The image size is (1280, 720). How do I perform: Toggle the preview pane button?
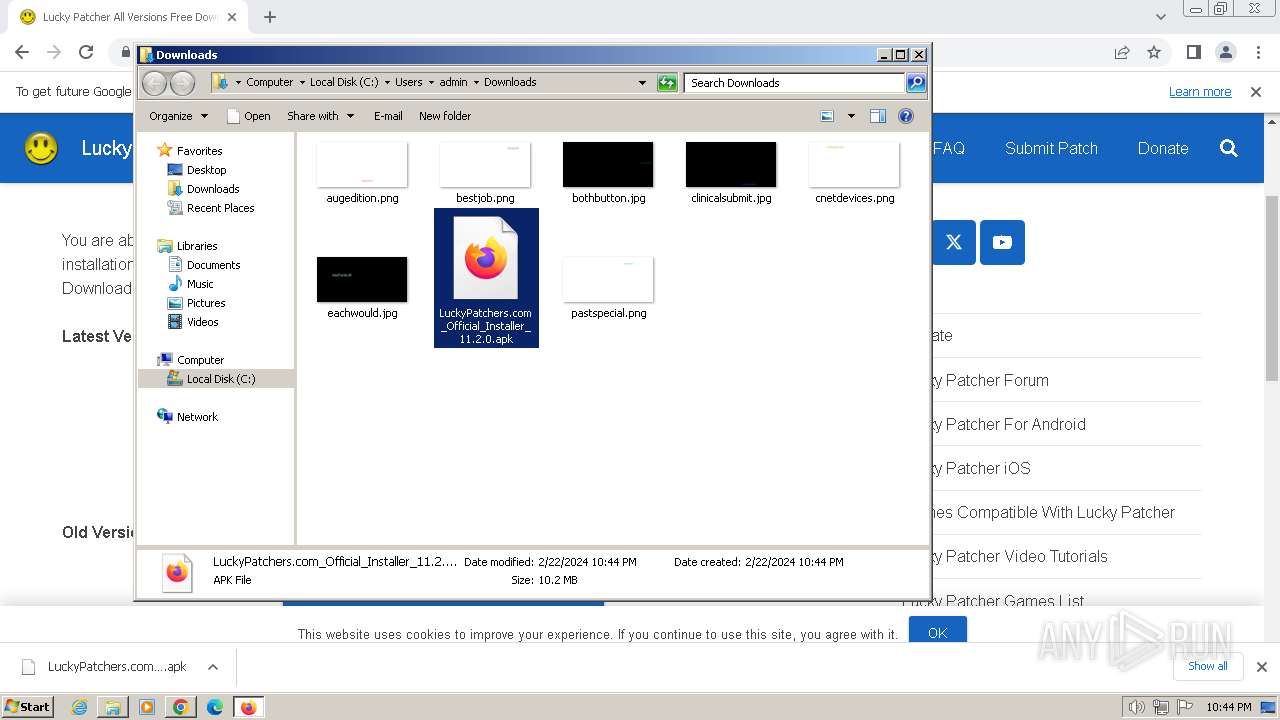pyautogui.click(x=878, y=116)
